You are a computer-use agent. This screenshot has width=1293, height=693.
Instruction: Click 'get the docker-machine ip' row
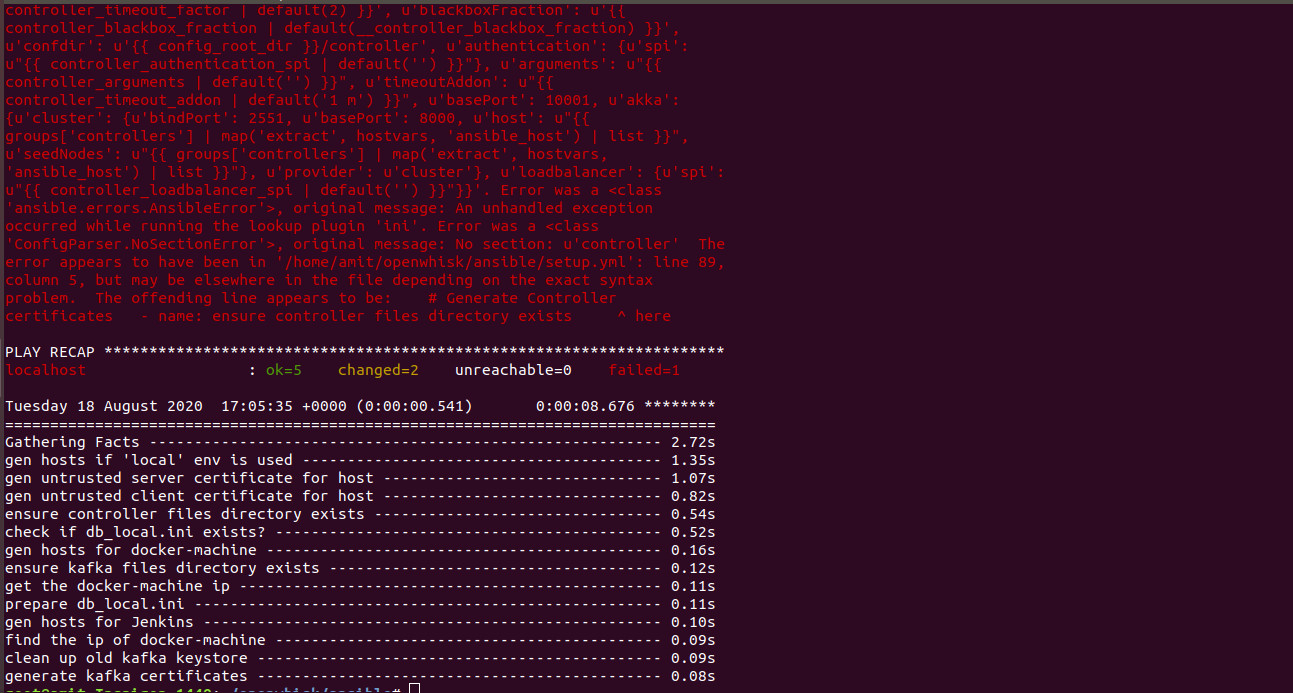click(360, 586)
